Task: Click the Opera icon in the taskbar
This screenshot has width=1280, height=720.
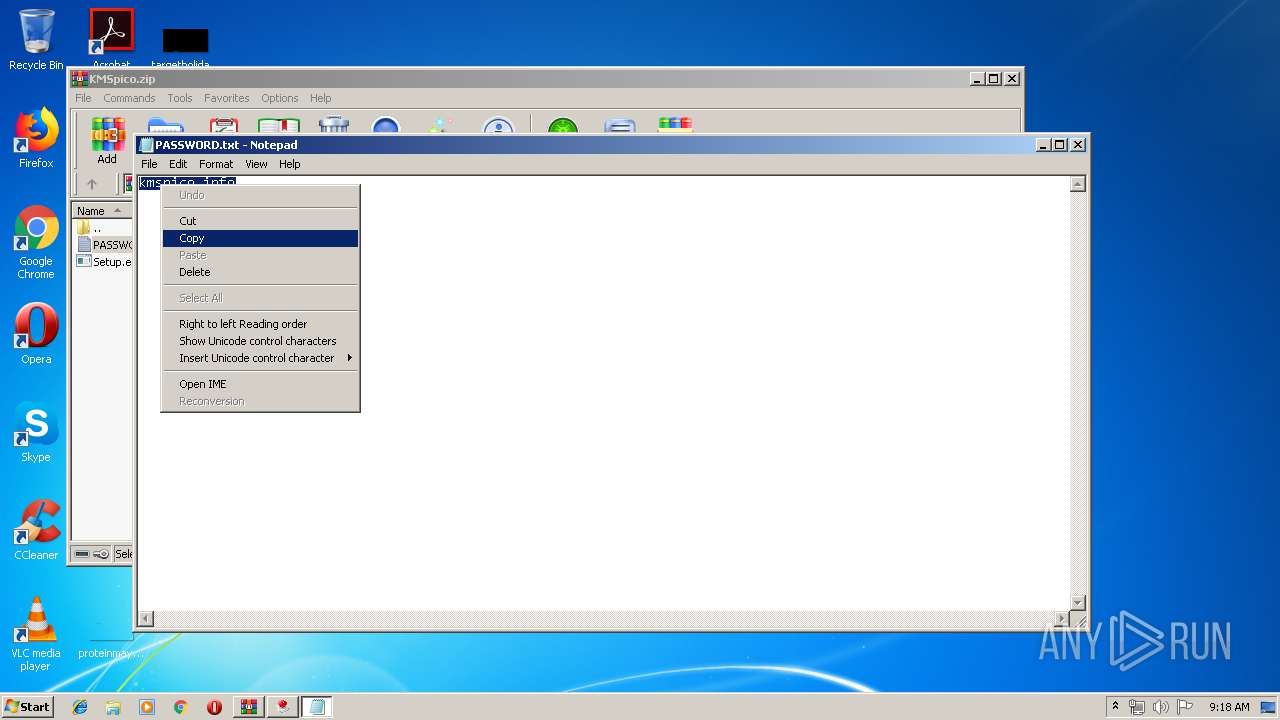Action: [x=214, y=707]
